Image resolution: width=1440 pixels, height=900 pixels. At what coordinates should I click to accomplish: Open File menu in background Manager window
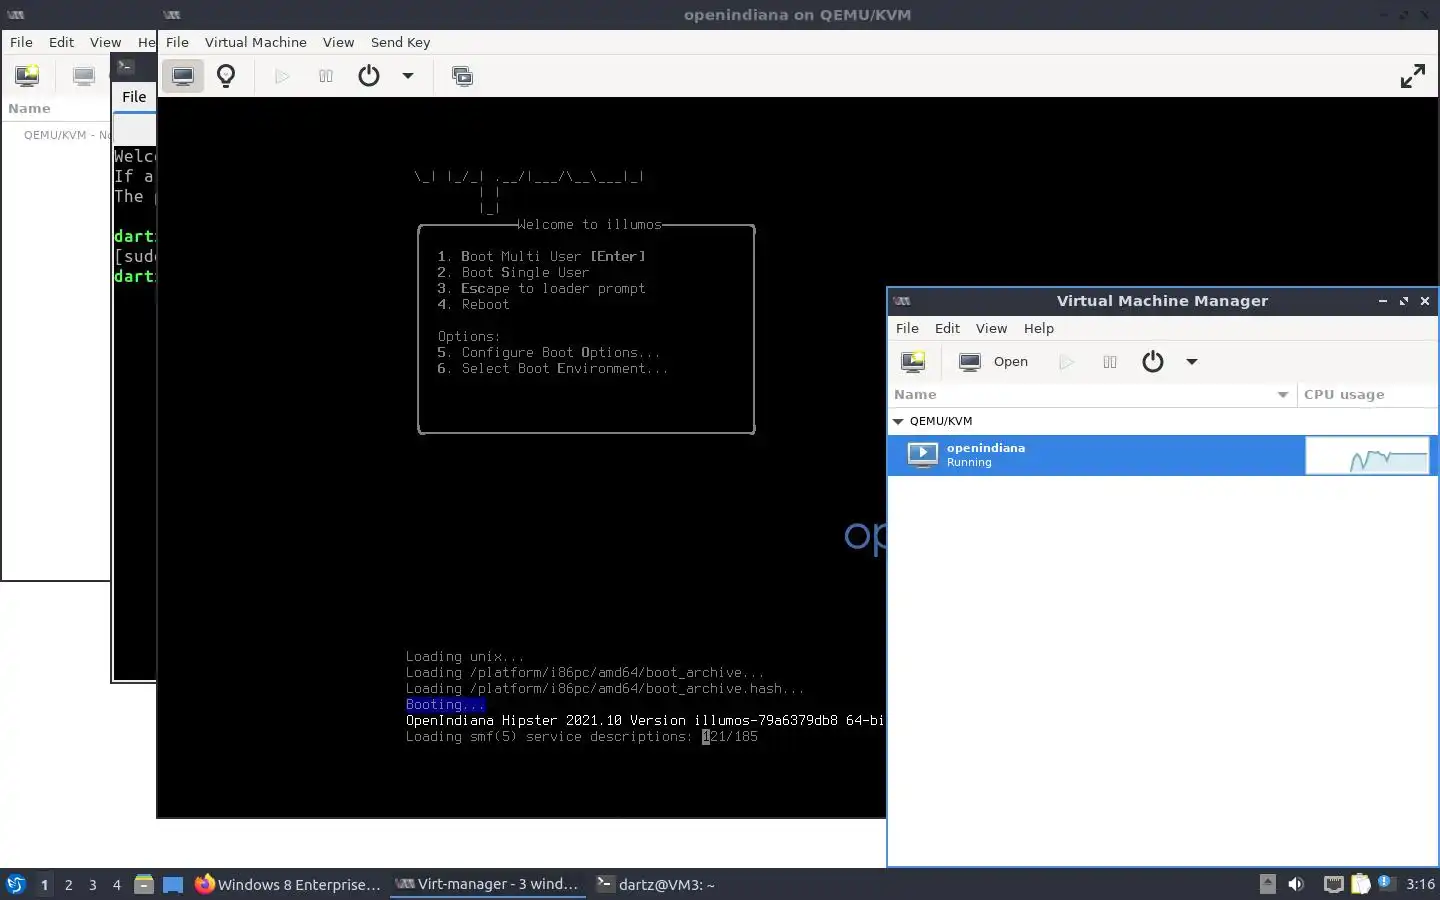pyautogui.click(x=21, y=42)
